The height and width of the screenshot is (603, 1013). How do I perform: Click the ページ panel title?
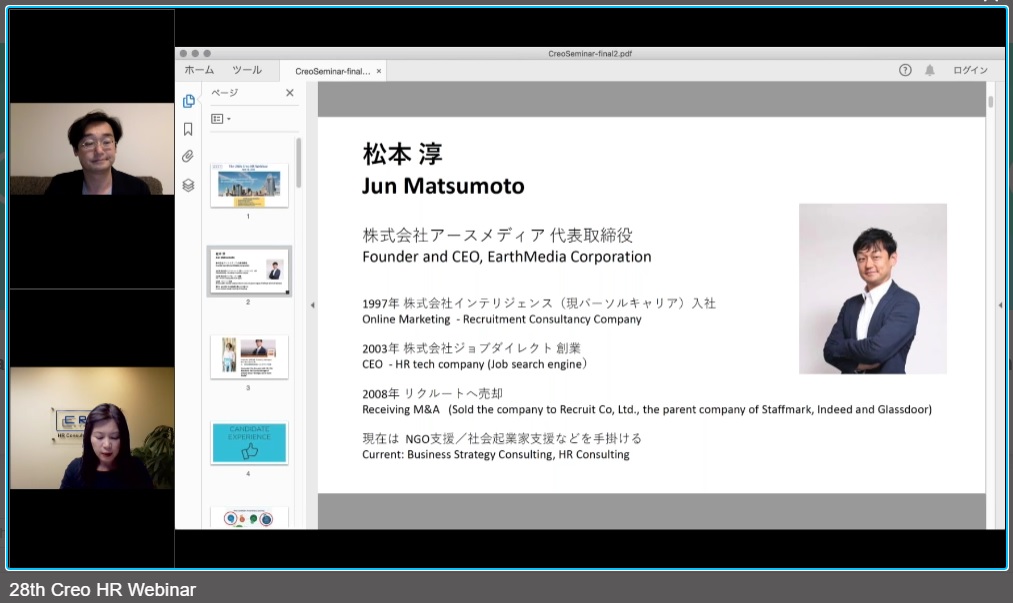[x=225, y=93]
